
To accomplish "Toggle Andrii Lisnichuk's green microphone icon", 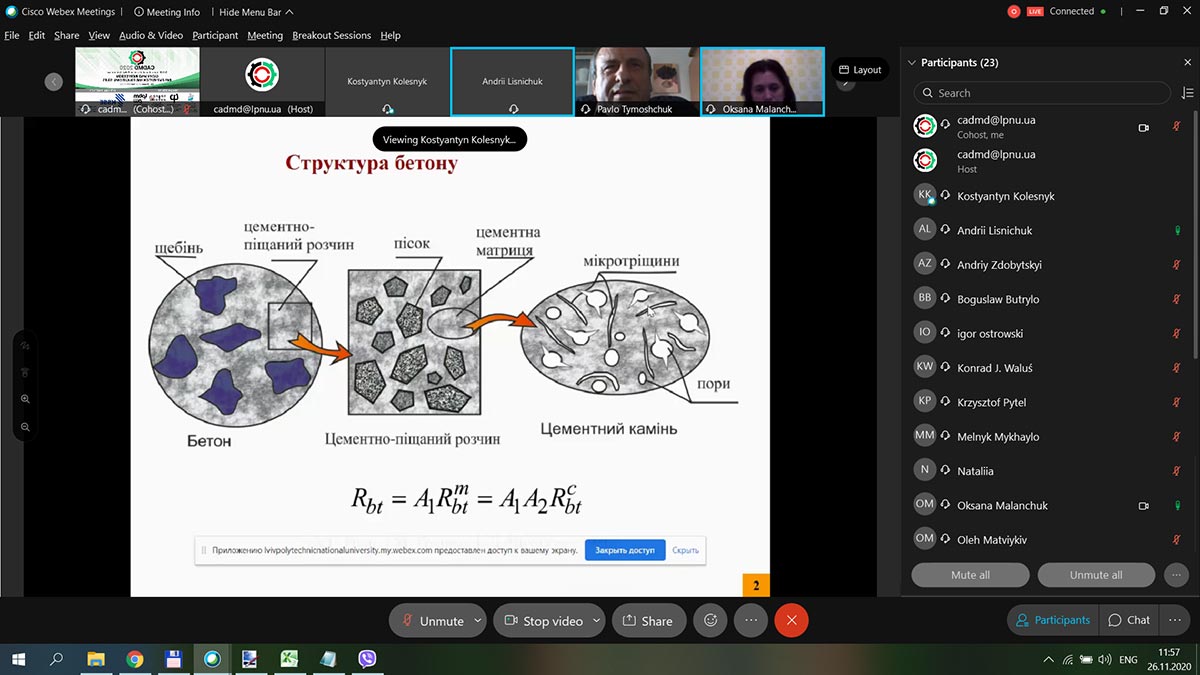I will point(1177,231).
